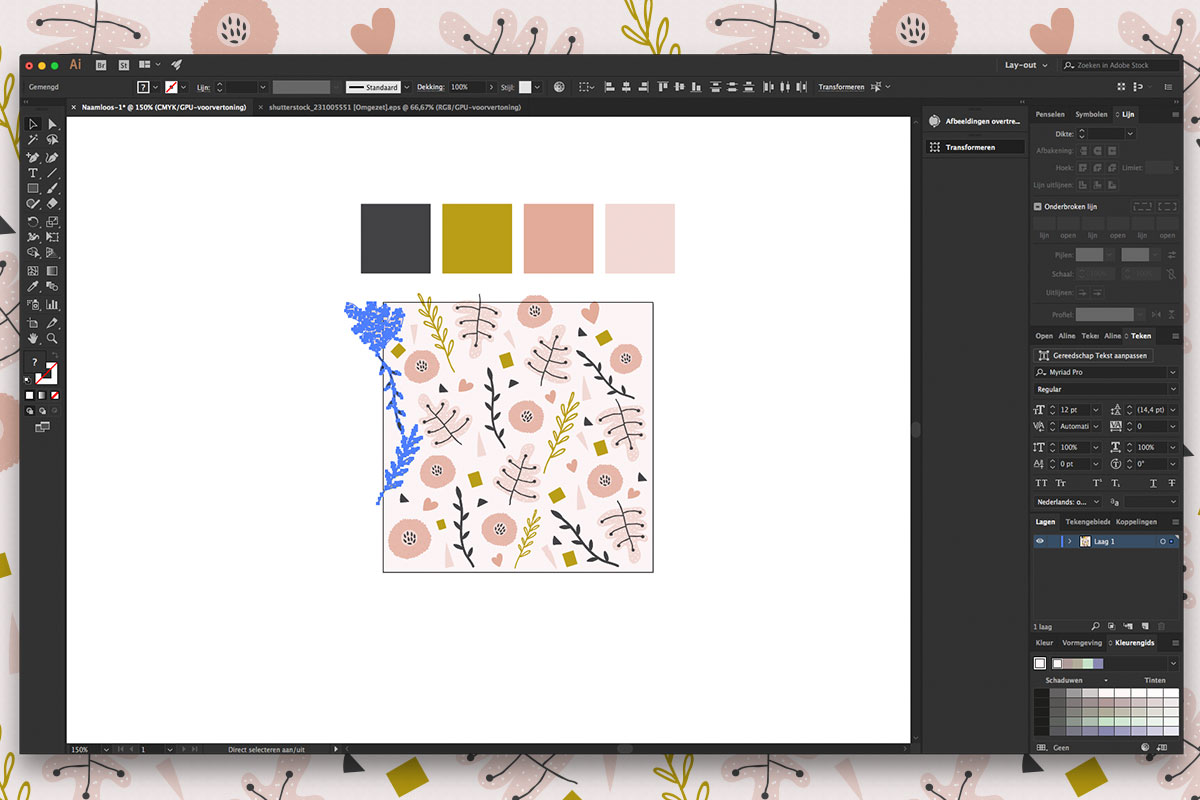Switch to the Penselen panel tab
Image resolution: width=1200 pixels, height=800 pixels.
[x=1050, y=115]
